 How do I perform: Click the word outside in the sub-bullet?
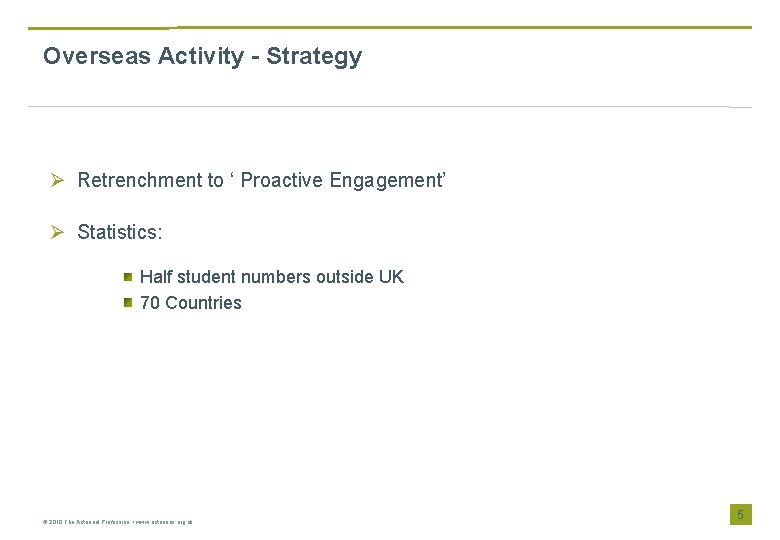(x=345, y=276)
